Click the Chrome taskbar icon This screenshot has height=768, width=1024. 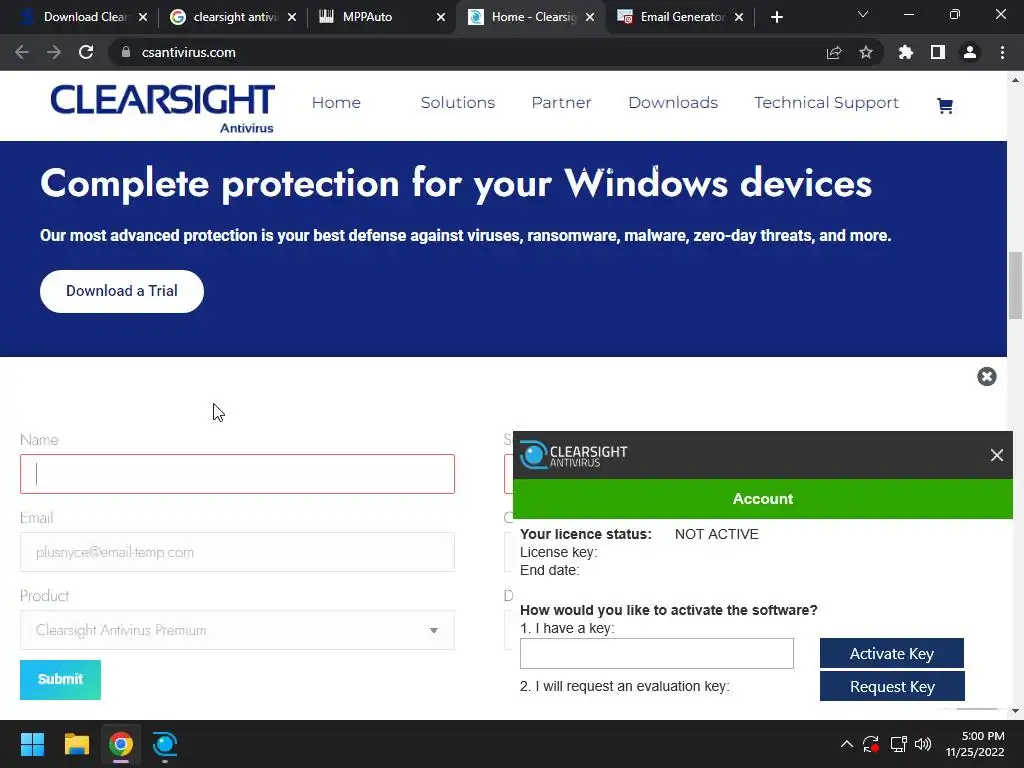[121, 744]
